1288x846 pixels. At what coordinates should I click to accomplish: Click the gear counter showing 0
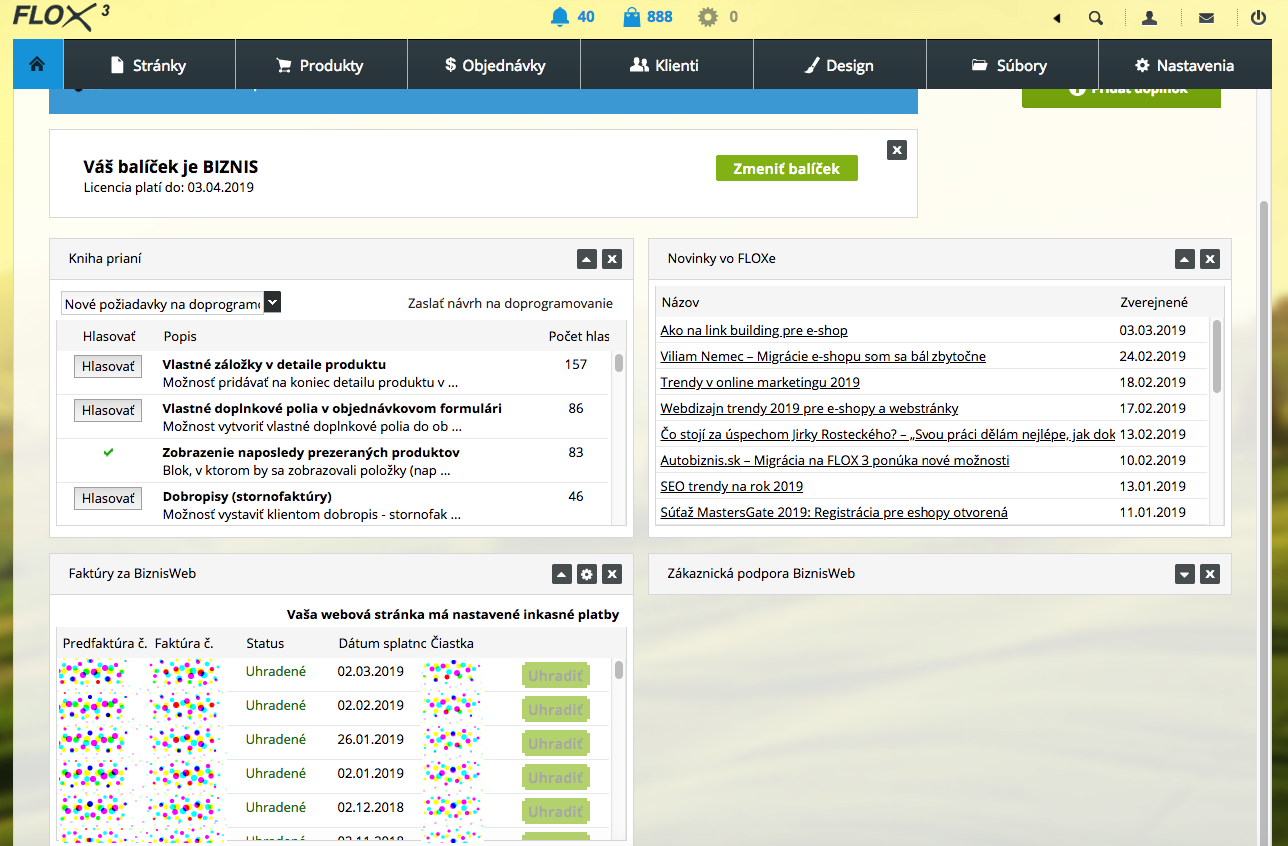point(718,17)
